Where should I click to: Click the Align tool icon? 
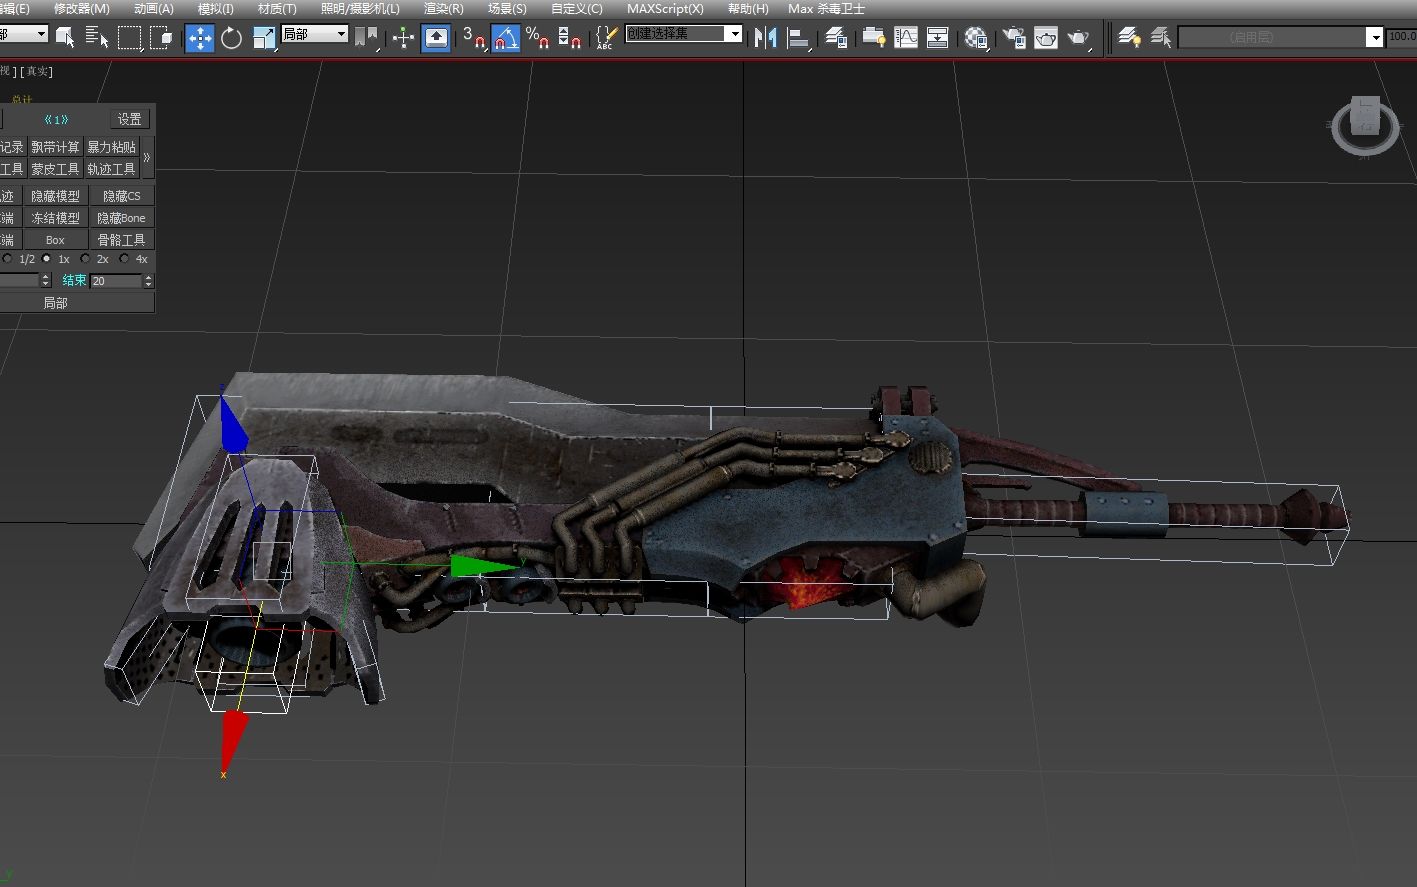798,38
